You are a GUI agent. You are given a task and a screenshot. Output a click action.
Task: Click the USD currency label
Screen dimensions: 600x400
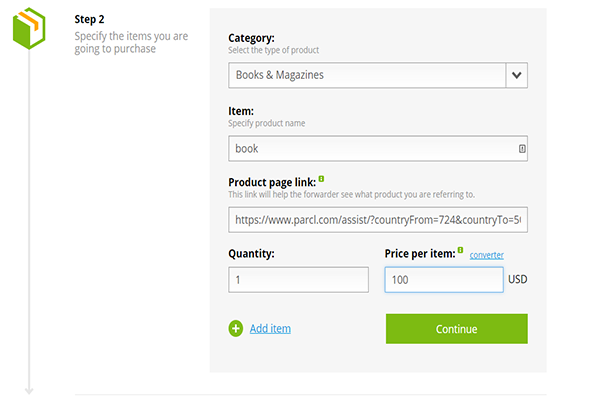[517, 280]
